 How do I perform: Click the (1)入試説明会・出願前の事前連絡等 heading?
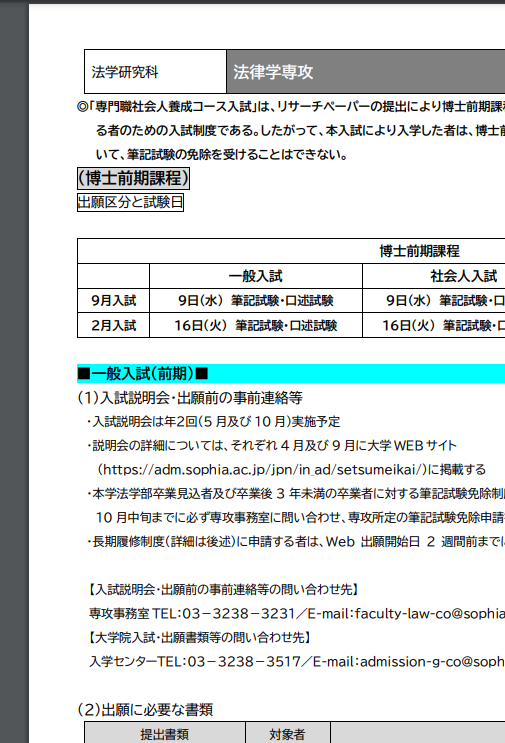click(x=189, y=398)
